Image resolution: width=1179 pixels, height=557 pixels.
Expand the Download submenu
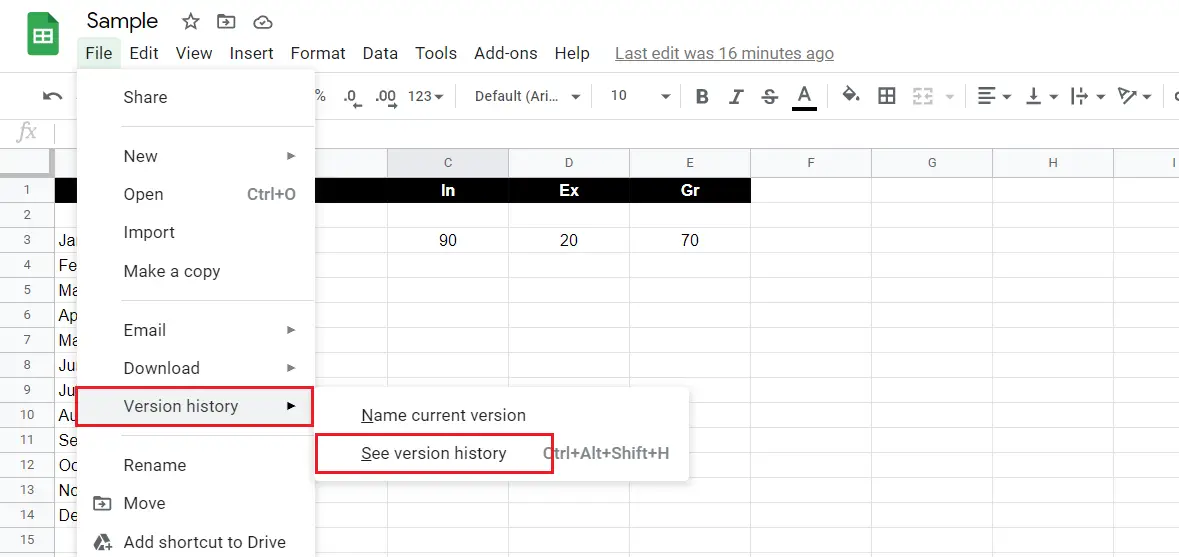[x=195, y=368]
